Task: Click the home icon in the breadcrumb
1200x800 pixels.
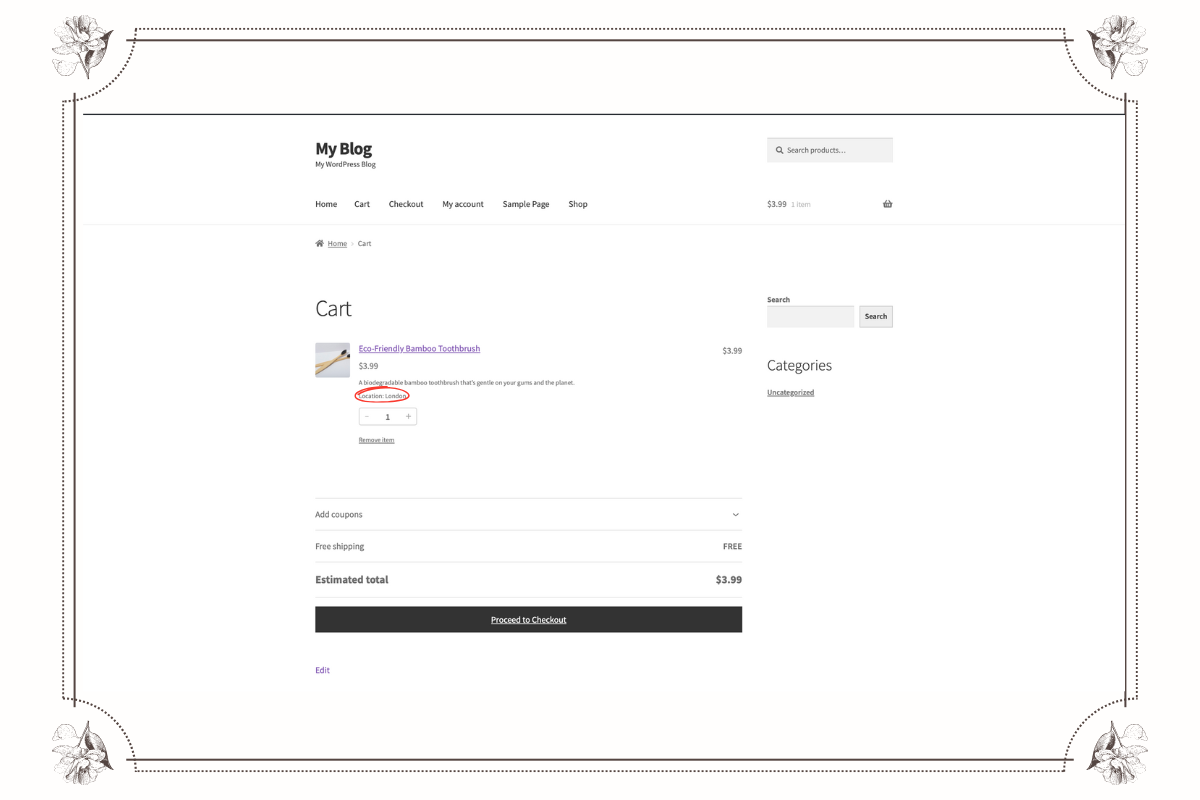Action: click(x=318, y=242)
